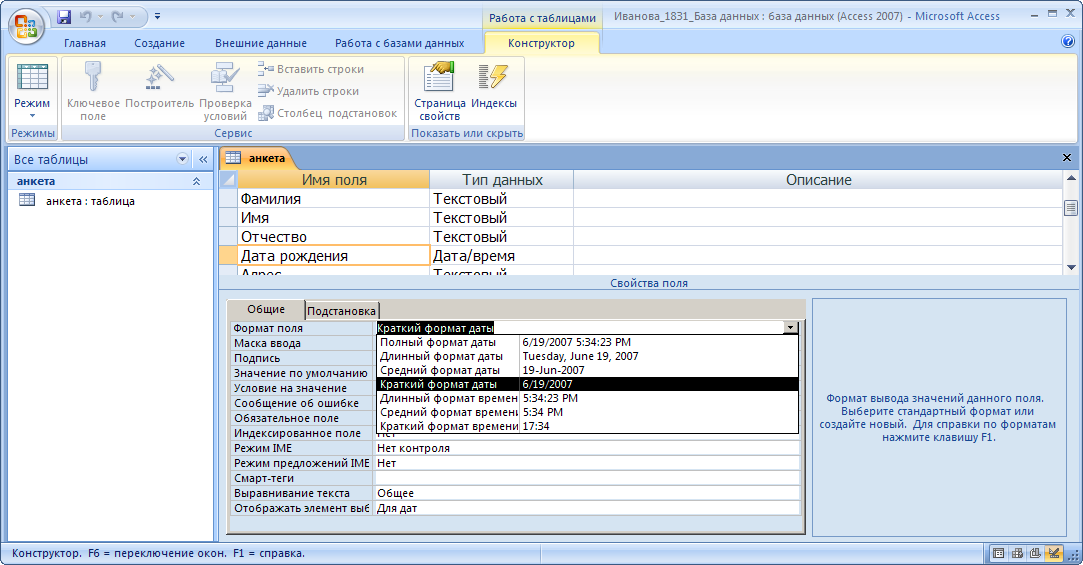Undo using quick access arrow
Viewport: 1083px width, 565px height.
coord(86,16)
